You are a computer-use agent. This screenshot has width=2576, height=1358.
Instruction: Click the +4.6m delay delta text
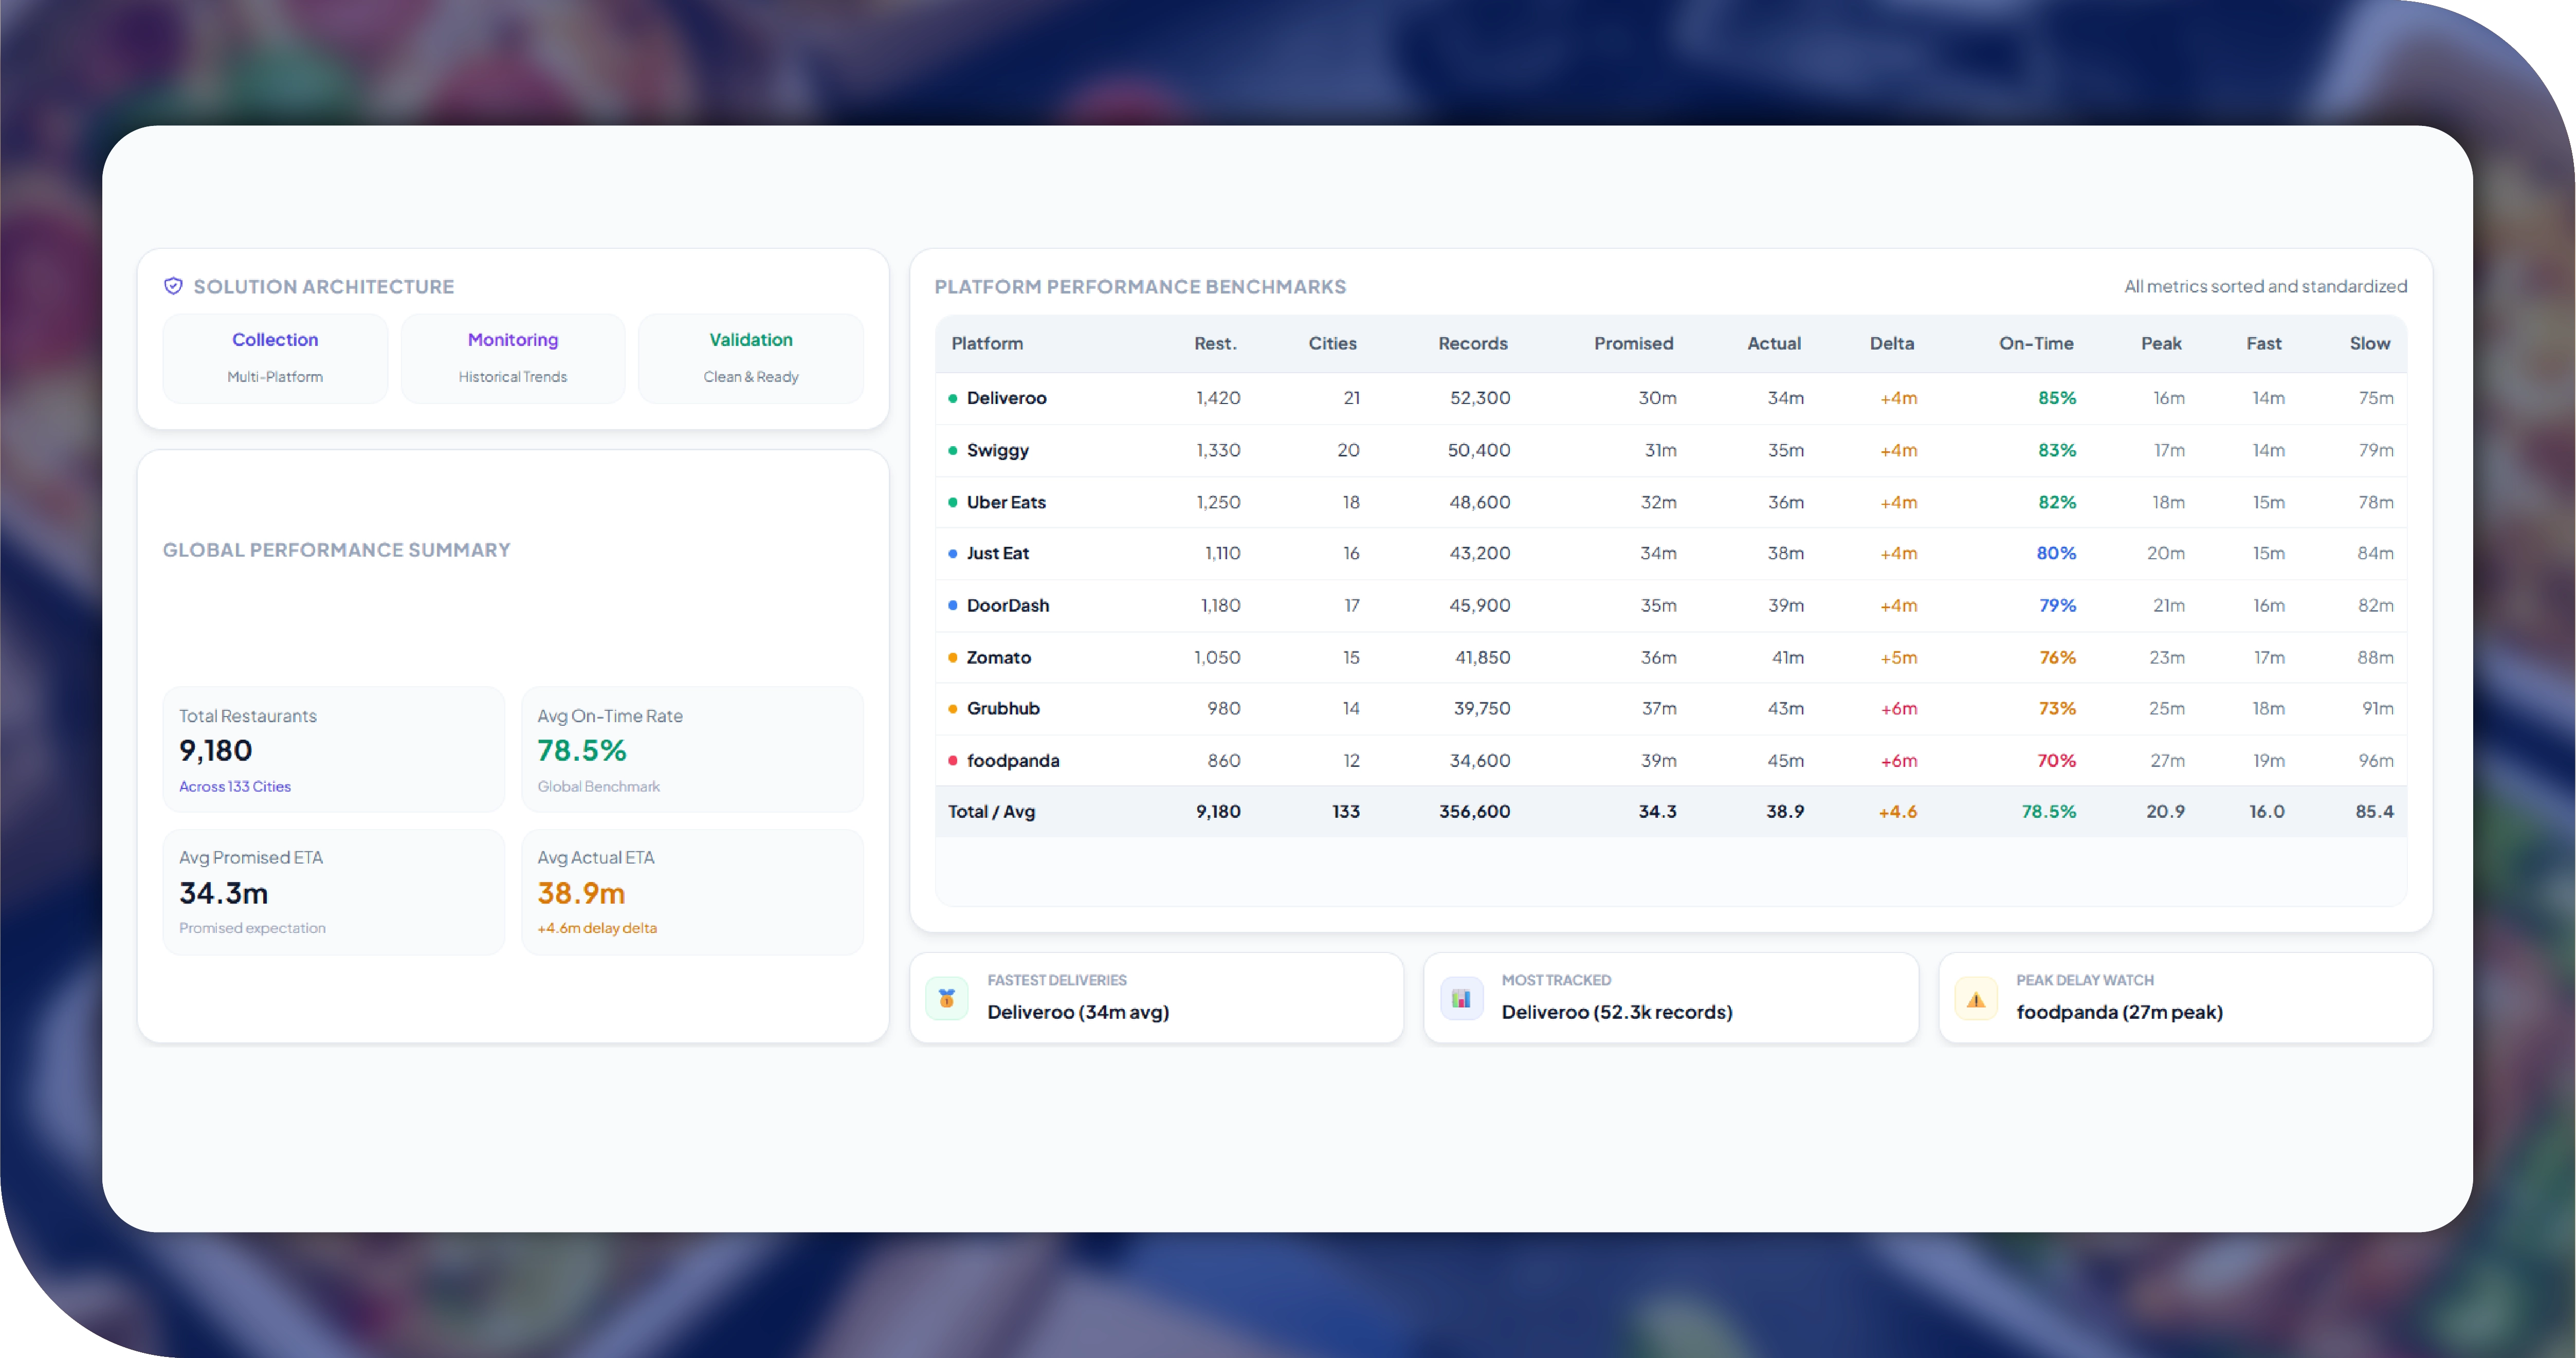pos(597,928)
